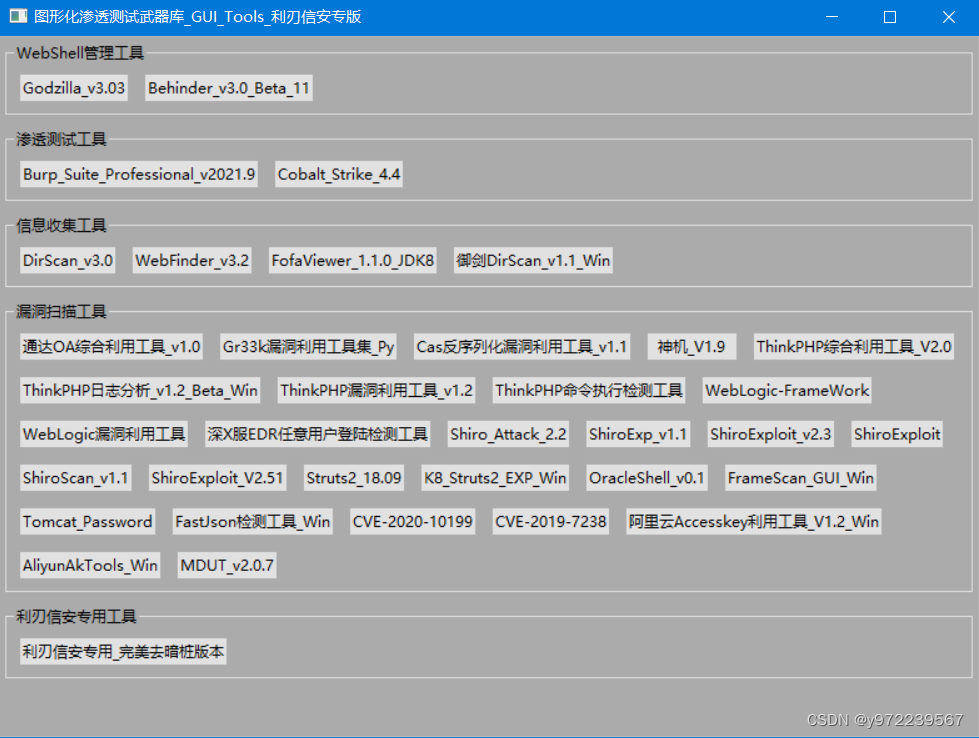Image resolution: width=979 pixels, height=738 pixels.
Task: Start 御剑DirScan_v1.1_Win
Action: tap(533, 260)
